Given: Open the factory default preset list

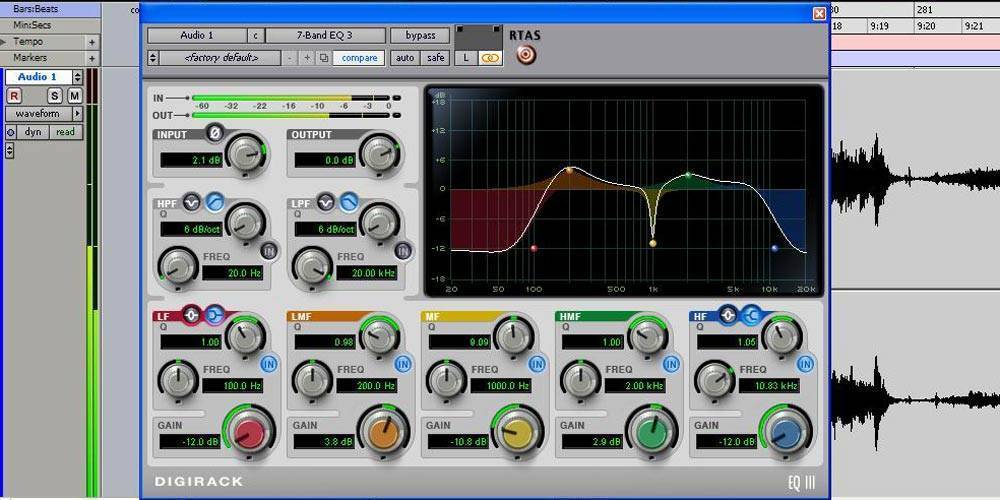Looking at the screenshot, I should tap(221, 57).
